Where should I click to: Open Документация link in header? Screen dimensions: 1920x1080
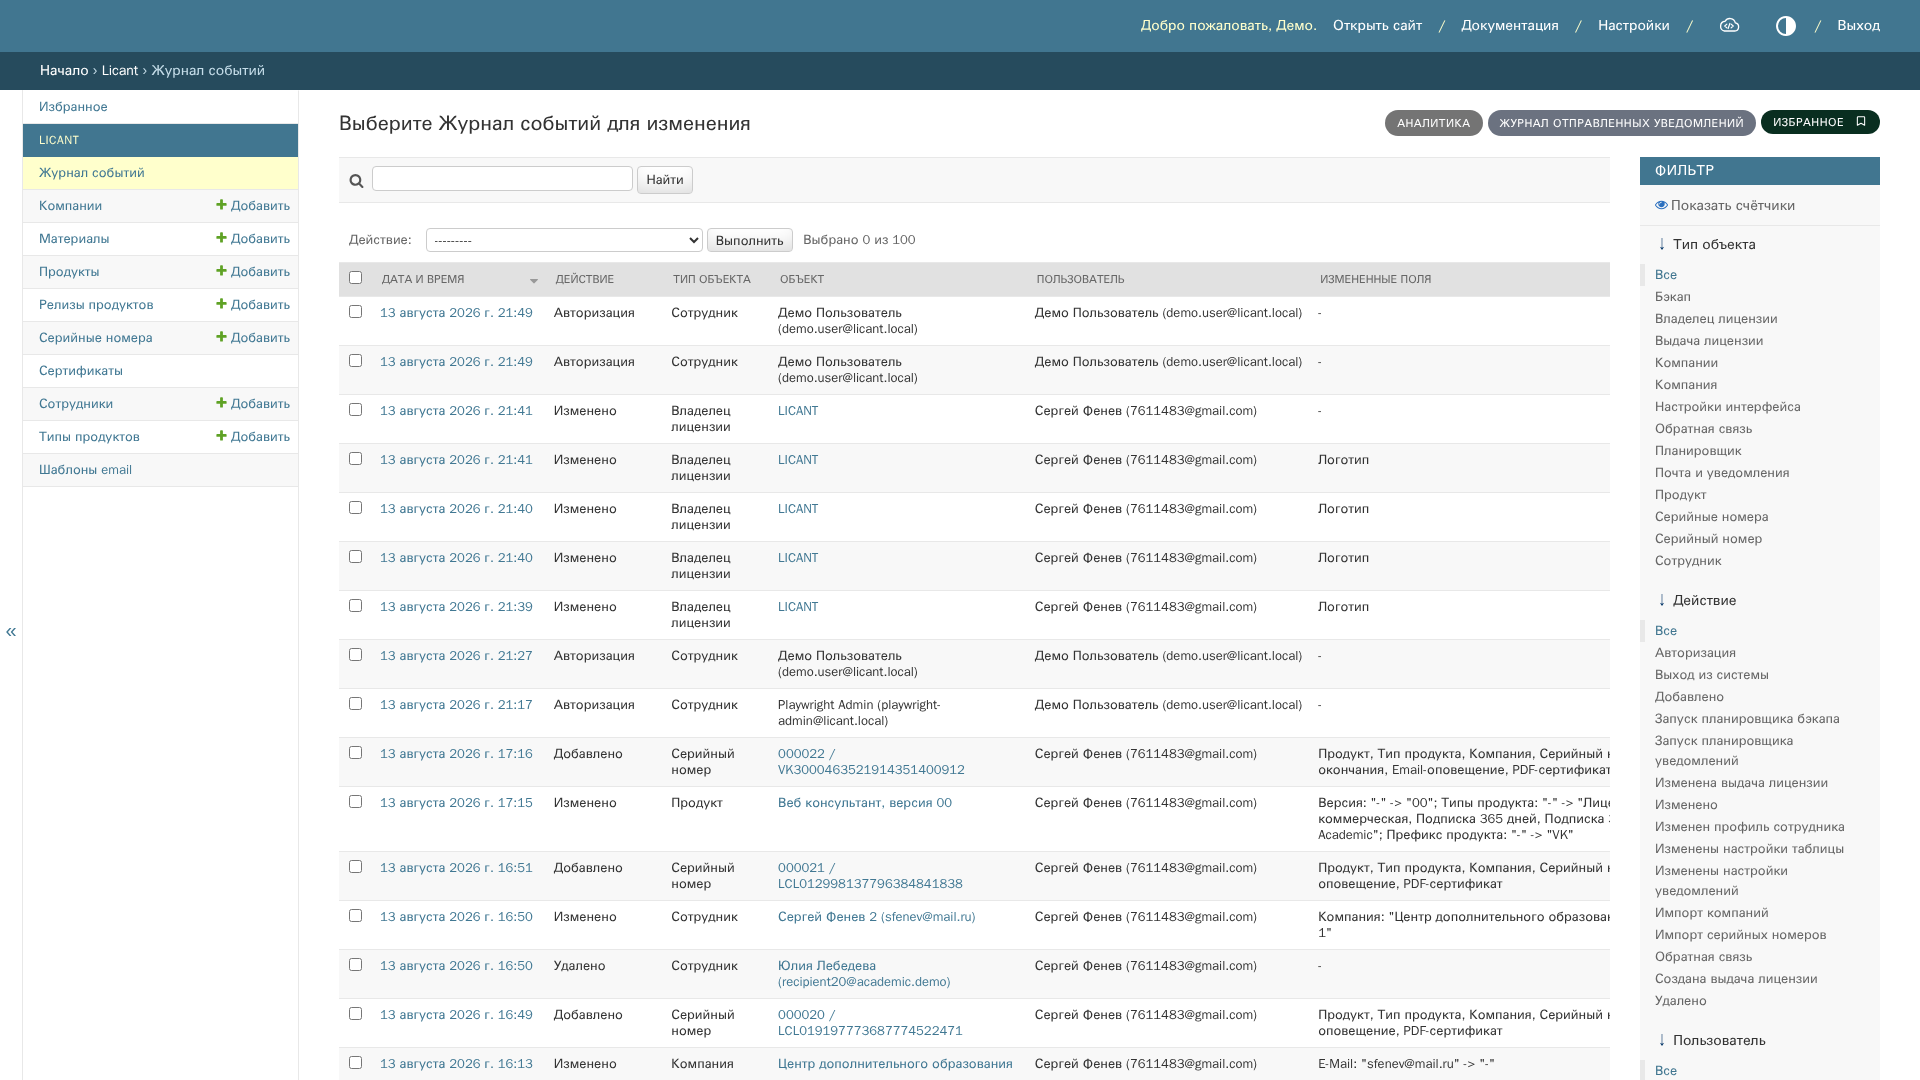click(x=1509, y=26)
